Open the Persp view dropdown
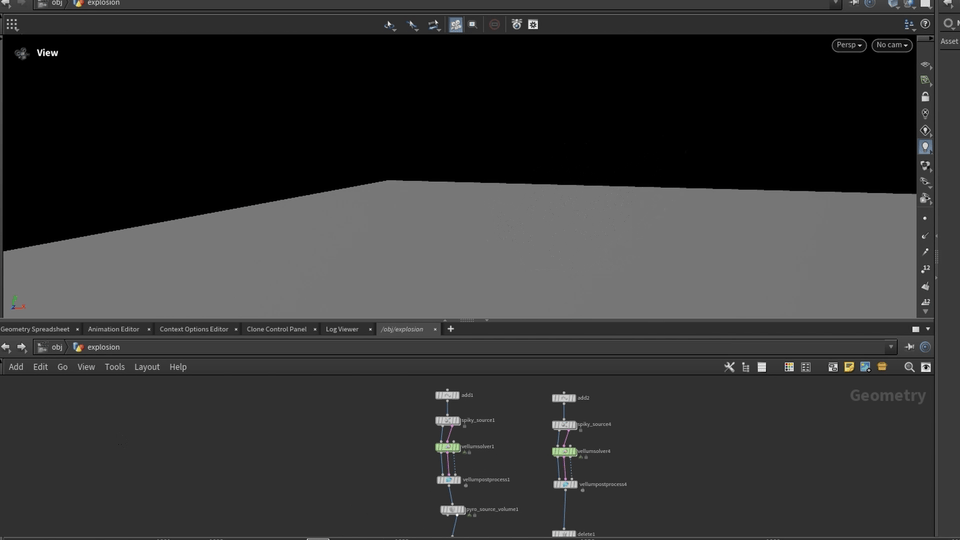 848,45
